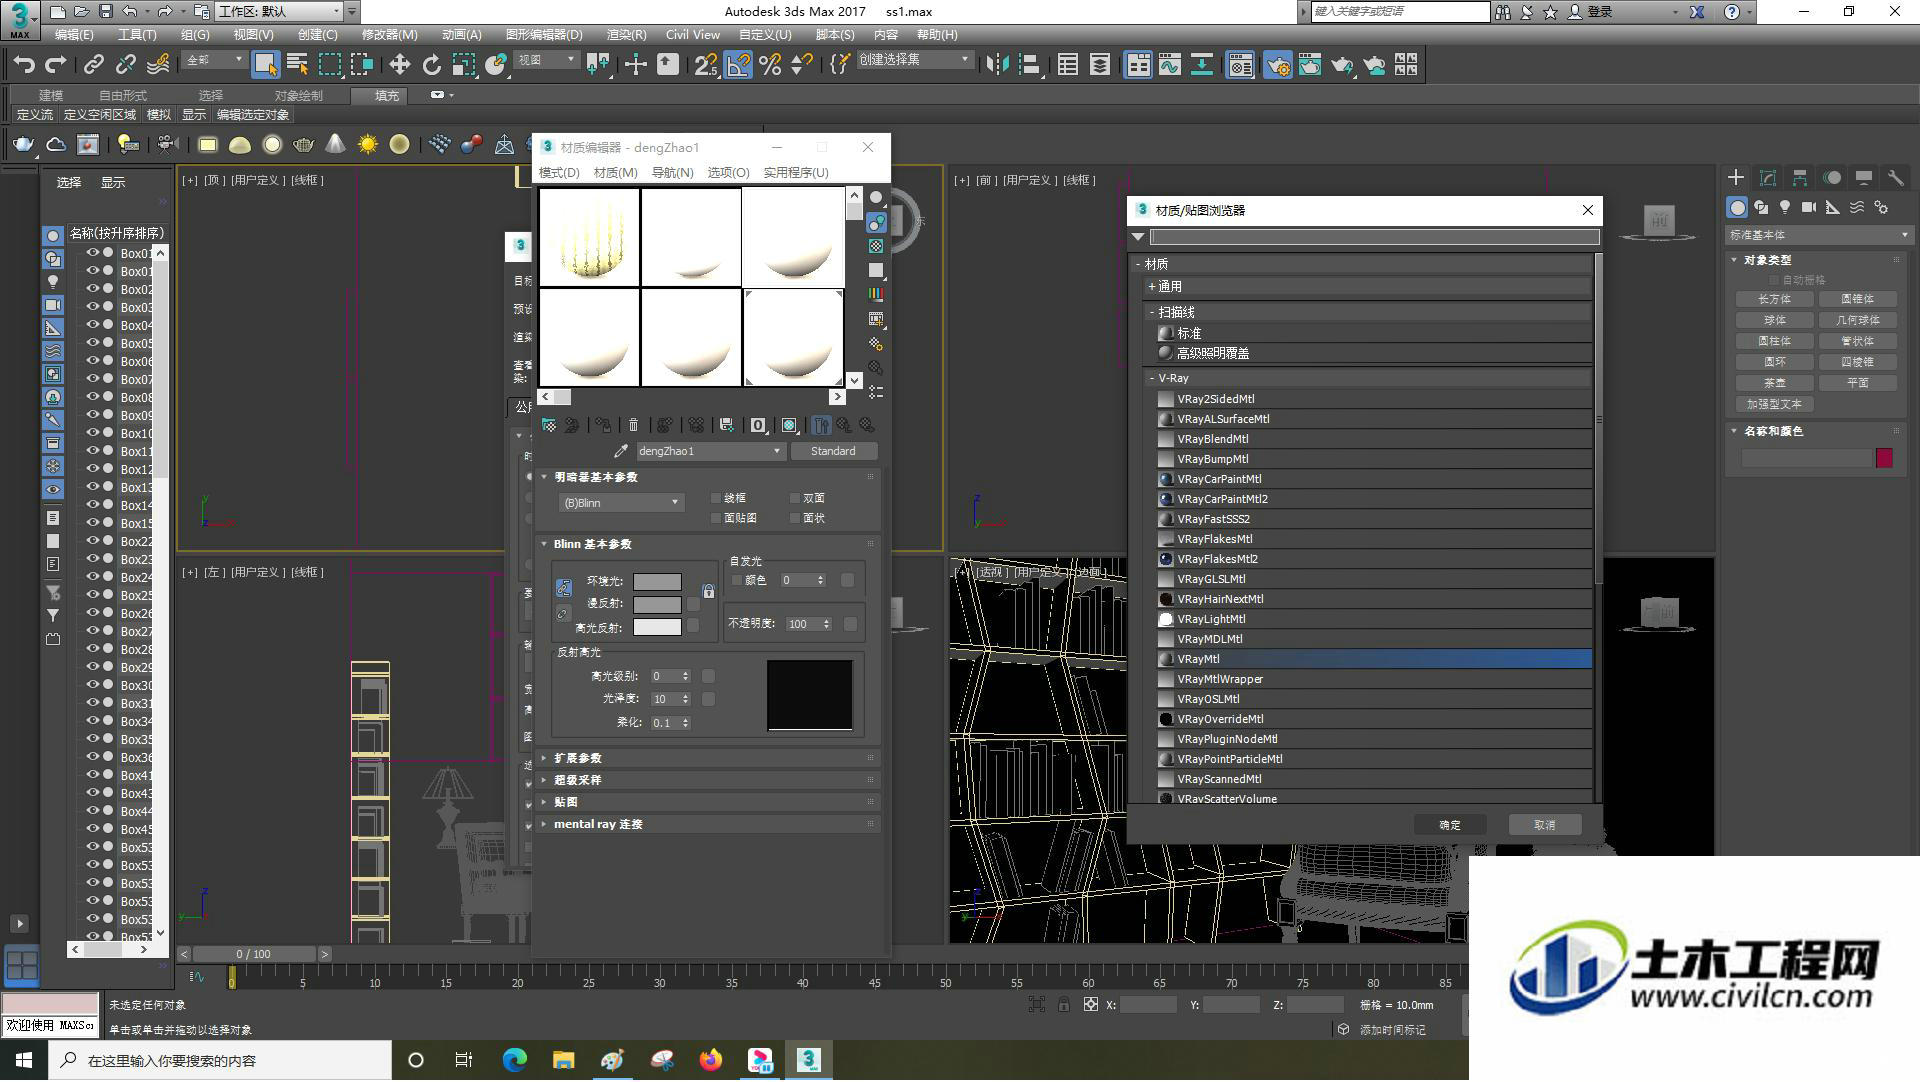Screen dimensions: 1920x1082
Task: Click the Select Object tool
Action: [265, 65]
